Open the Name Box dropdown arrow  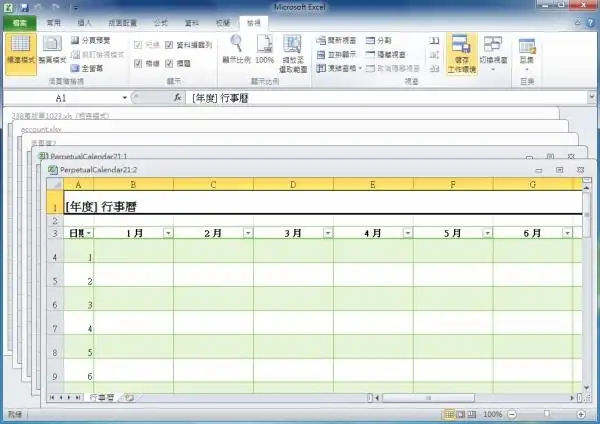[x=124, y=98]
